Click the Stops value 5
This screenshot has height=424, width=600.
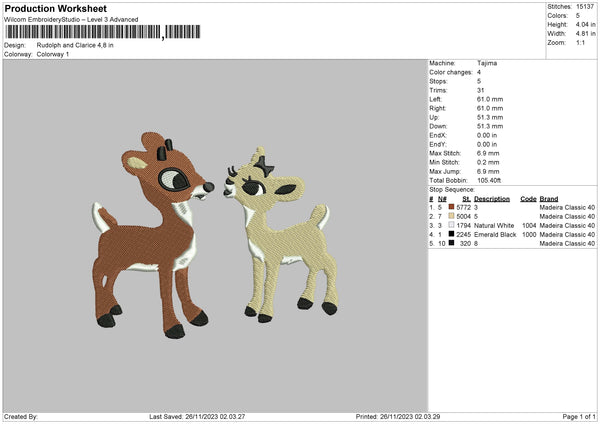click(x=479, y=81)
